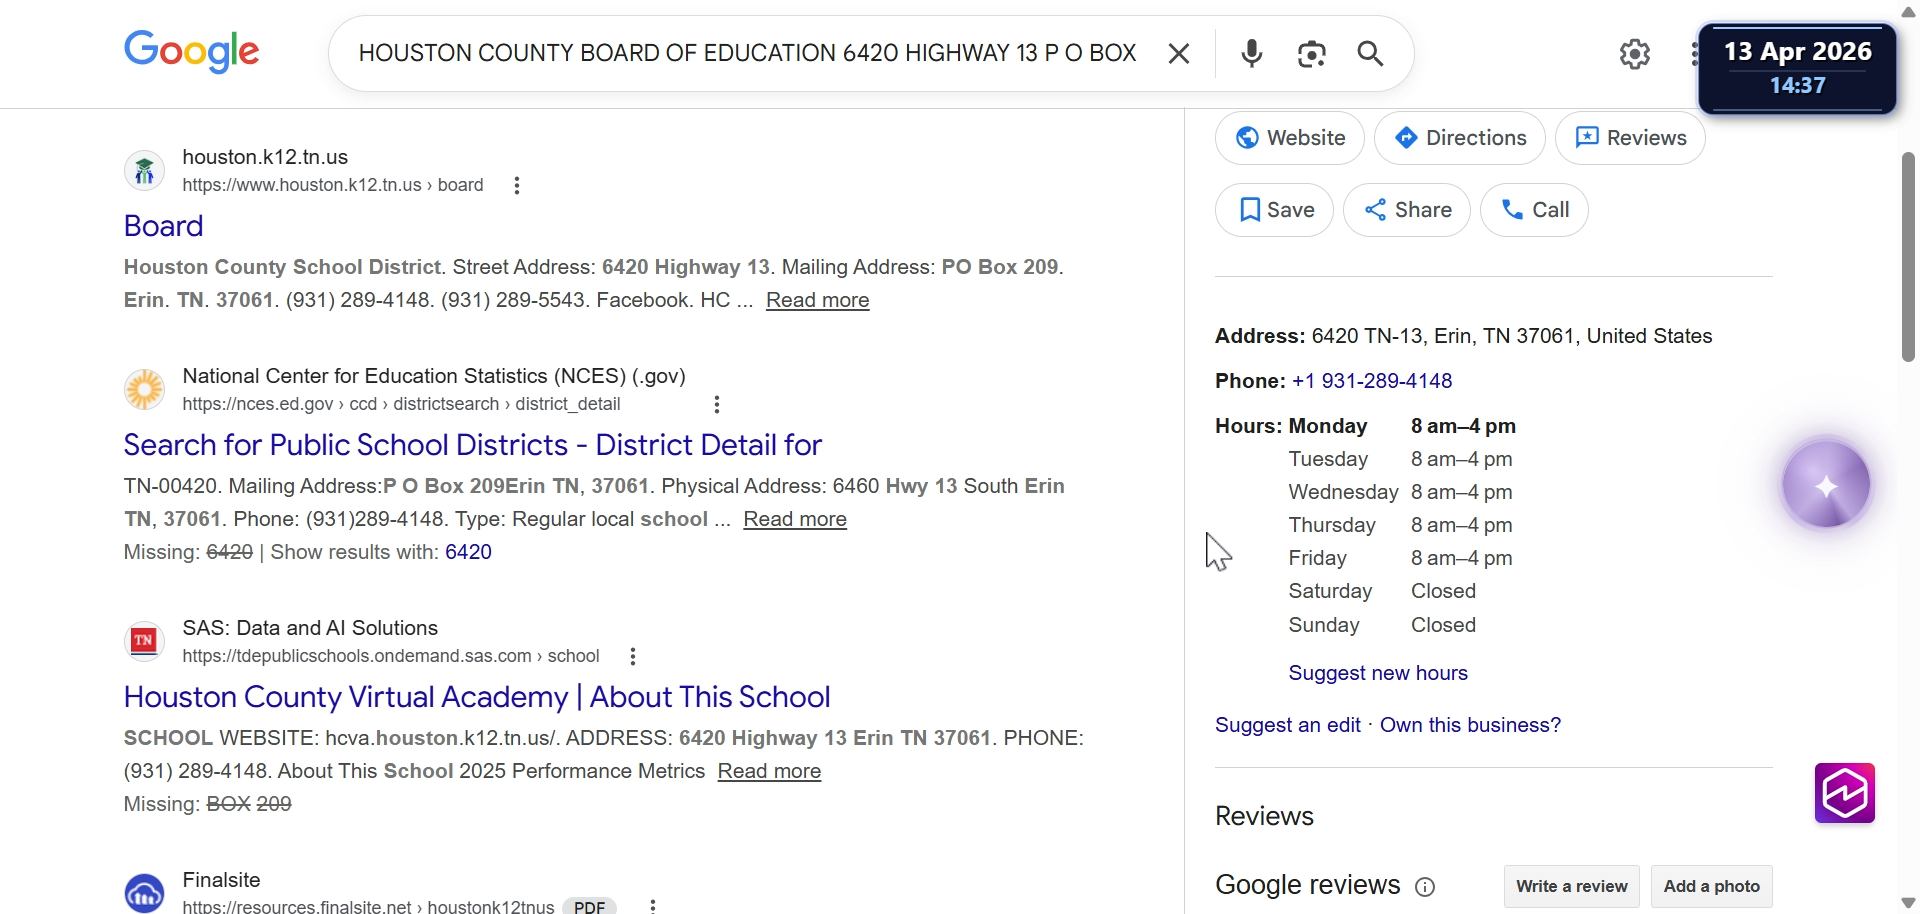1920x914 pixels.
Task: Click the info icon beside Google reviews
Action: click(x=1425, y=887)
